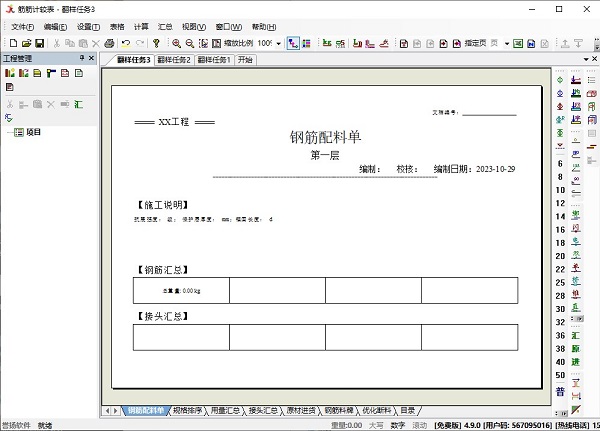Screen dimensions: 600x431
Task: Click the last page icon next to 指定页
Action: coord(457,43)
